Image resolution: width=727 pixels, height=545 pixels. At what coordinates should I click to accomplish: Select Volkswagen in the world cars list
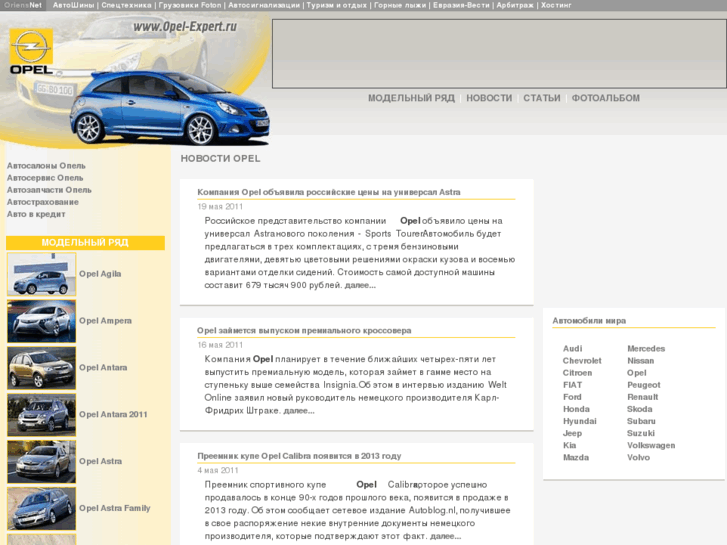point(651,445)
